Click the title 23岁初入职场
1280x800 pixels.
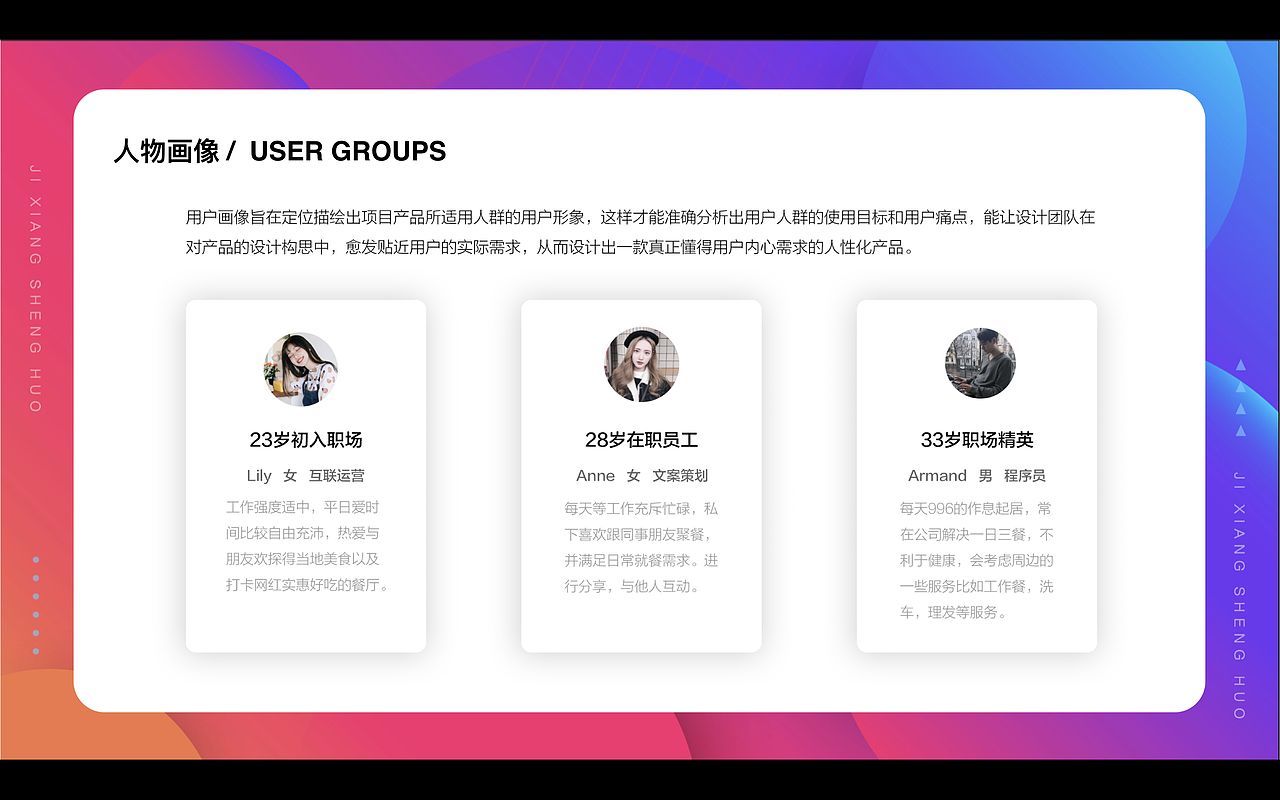306,440
